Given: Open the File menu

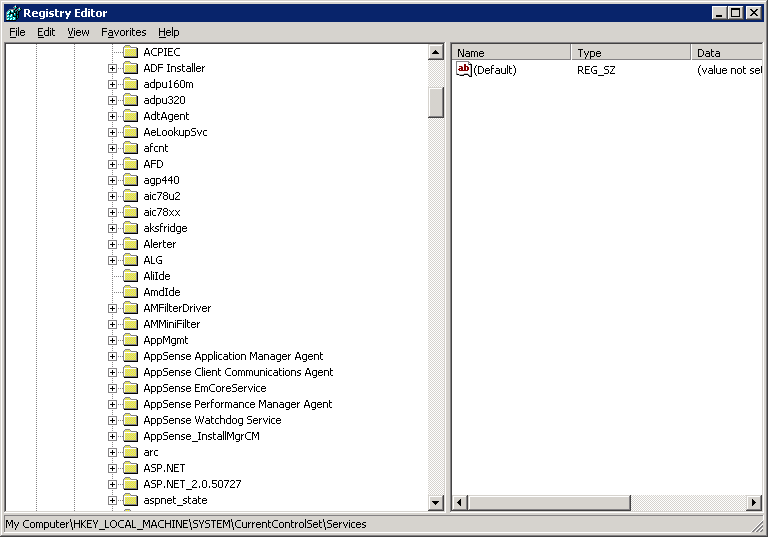Looking at the screenshot, I should (17, 32).
